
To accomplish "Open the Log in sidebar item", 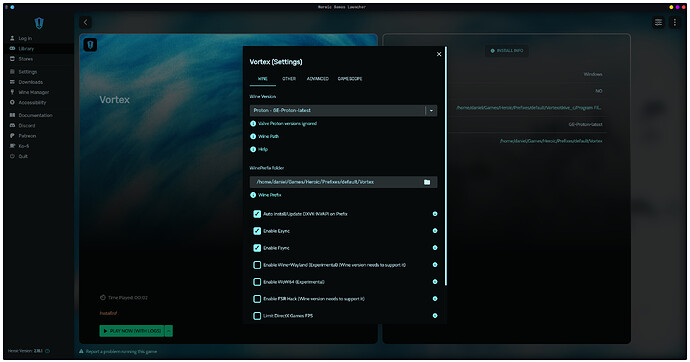I will pos(21,38).
